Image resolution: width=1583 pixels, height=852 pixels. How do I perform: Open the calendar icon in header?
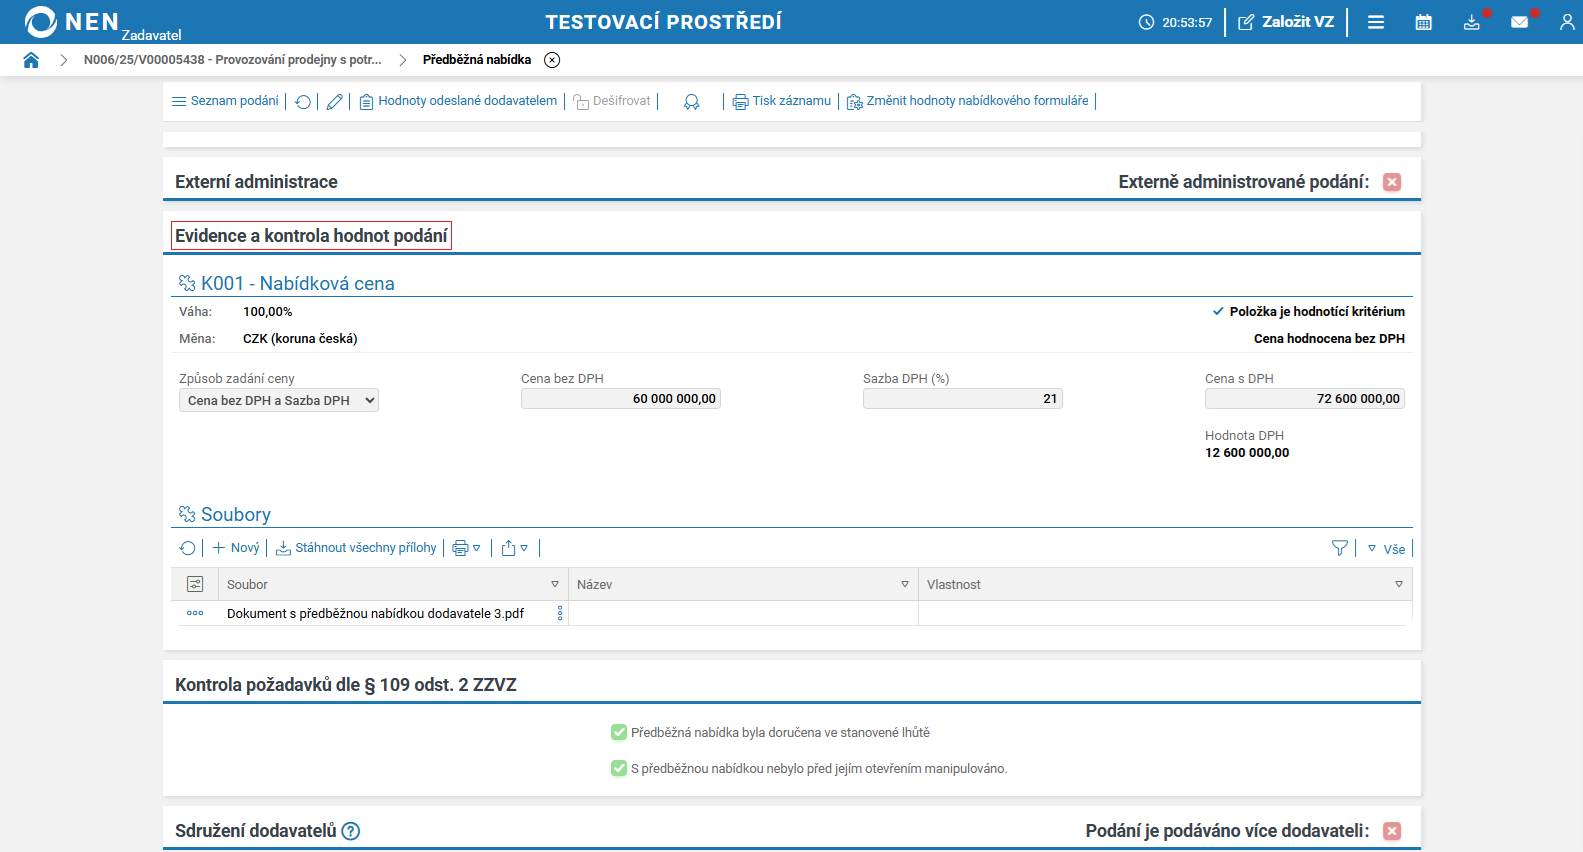(x=1423, y=22)
